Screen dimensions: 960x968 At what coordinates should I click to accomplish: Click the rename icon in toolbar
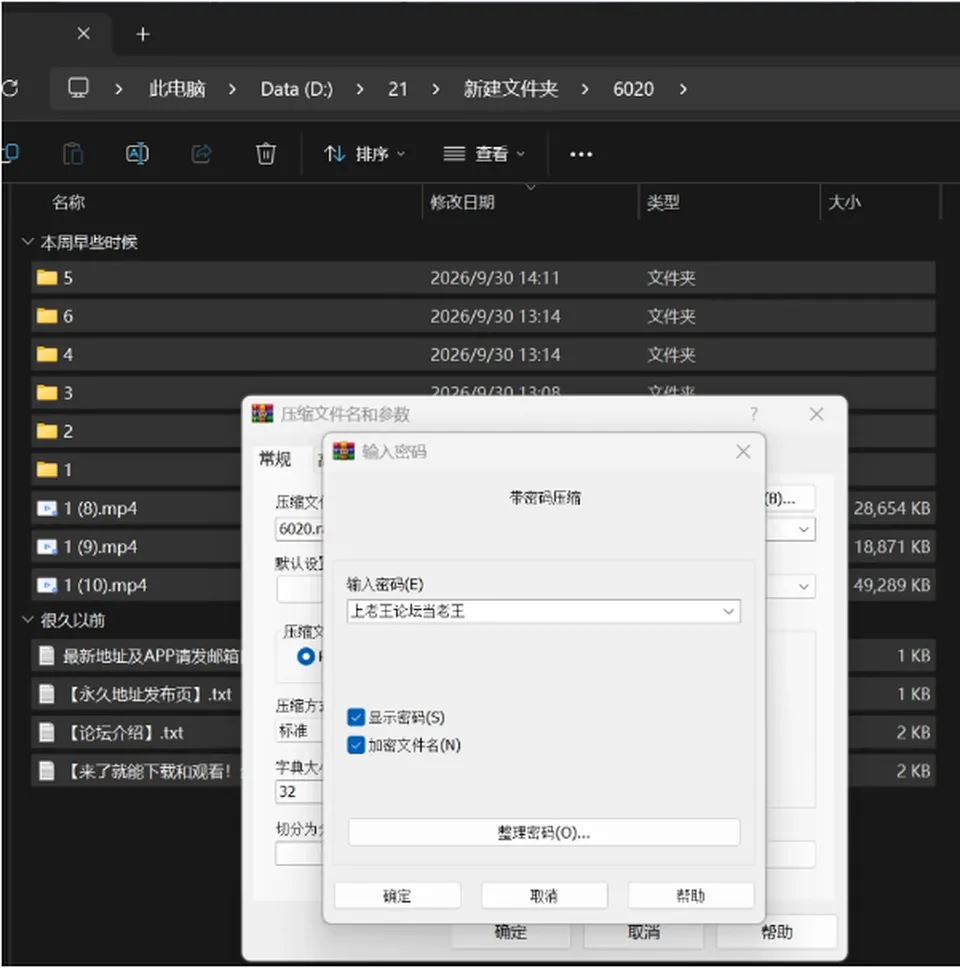pyautogui.click(x=137, y=154)
